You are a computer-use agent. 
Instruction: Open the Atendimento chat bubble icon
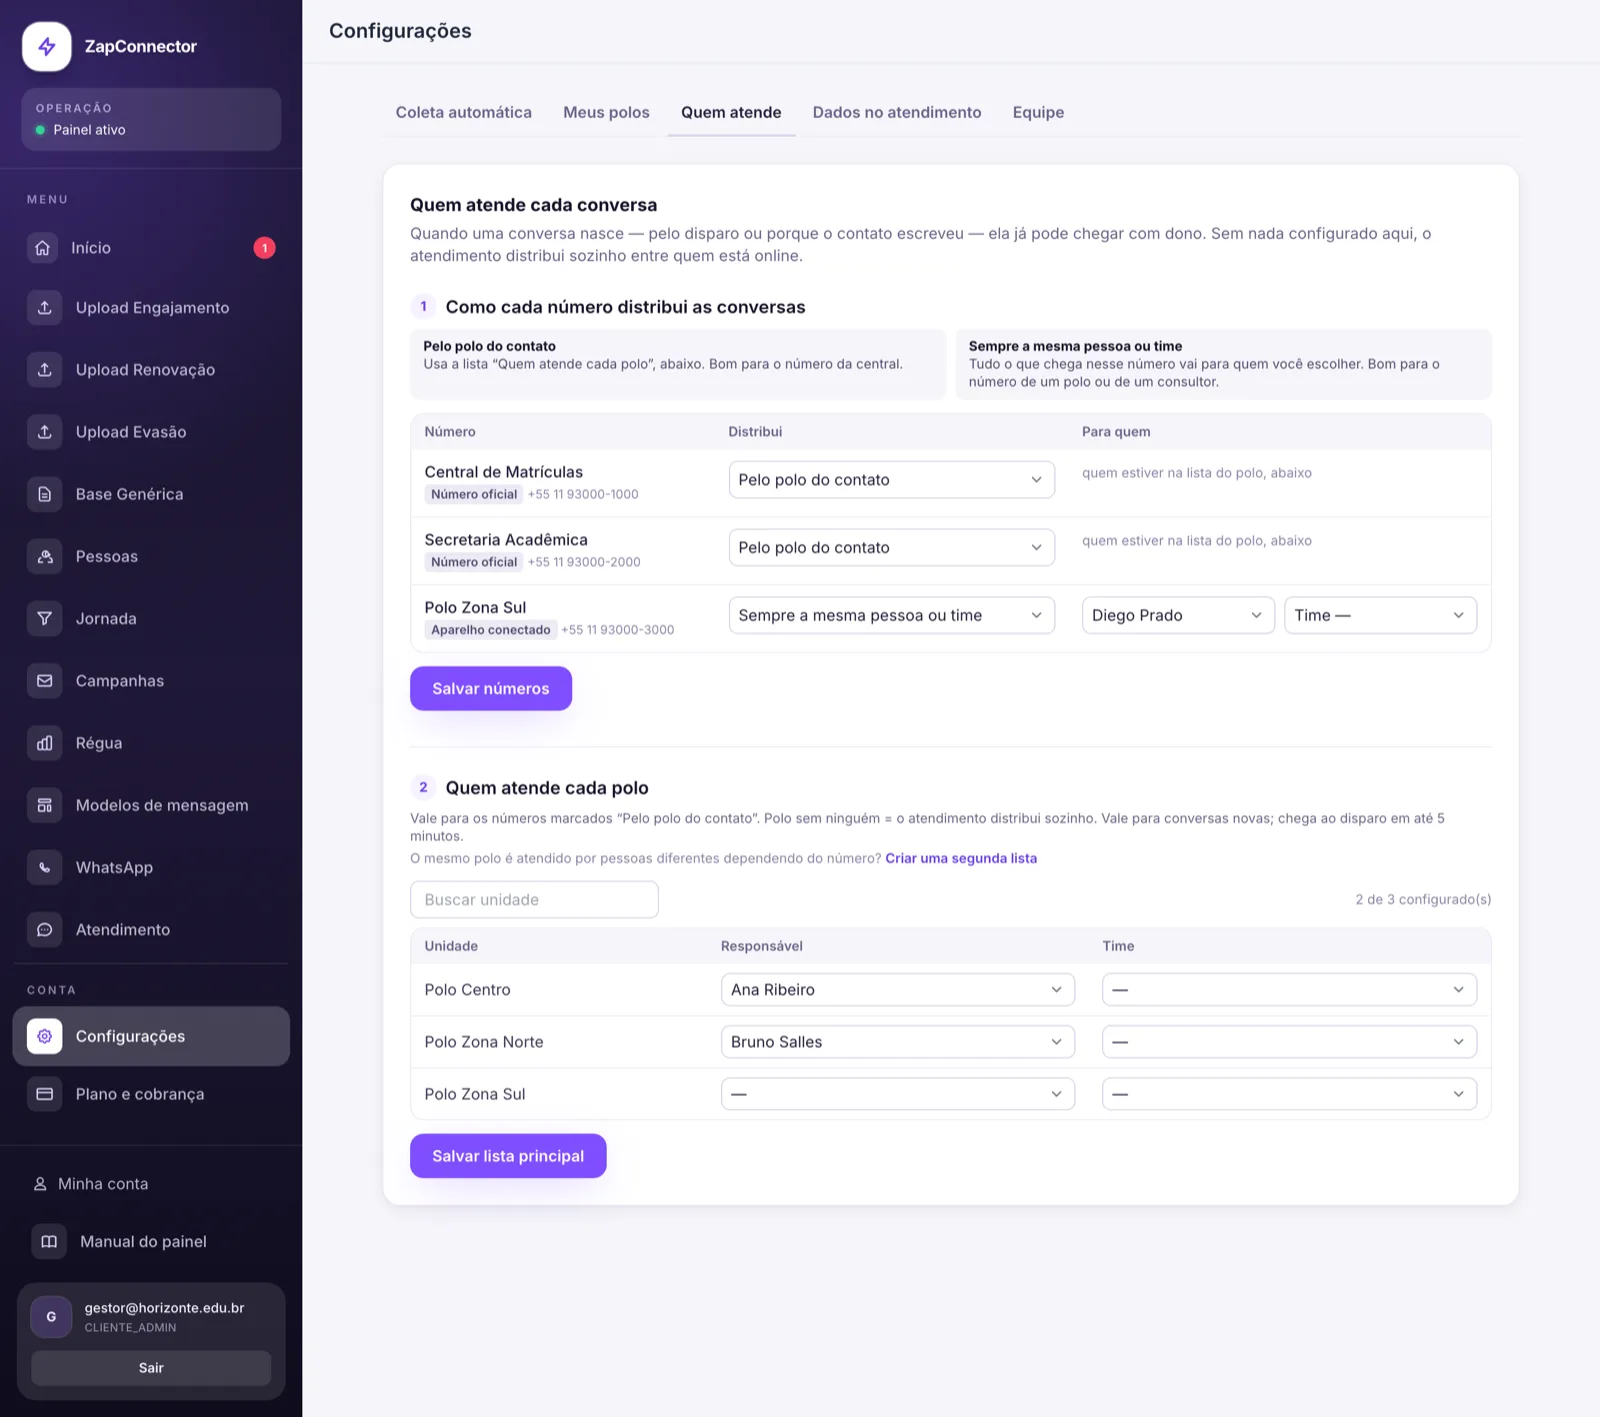point(45,929)
